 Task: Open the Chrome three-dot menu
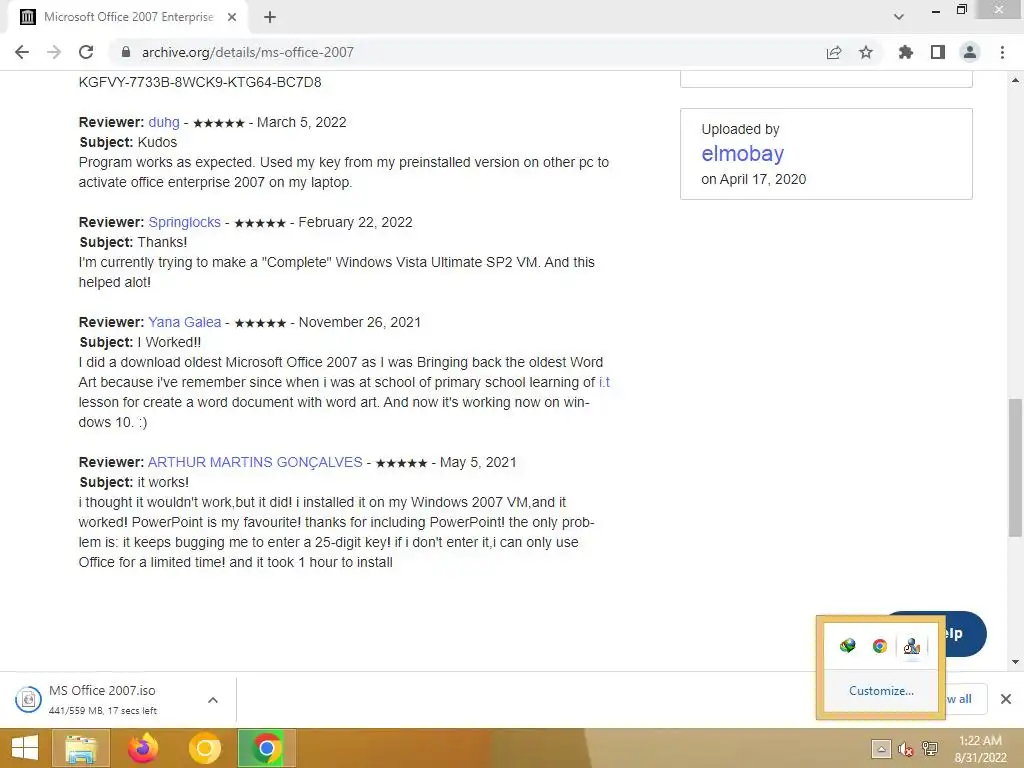pos(1002,52)
